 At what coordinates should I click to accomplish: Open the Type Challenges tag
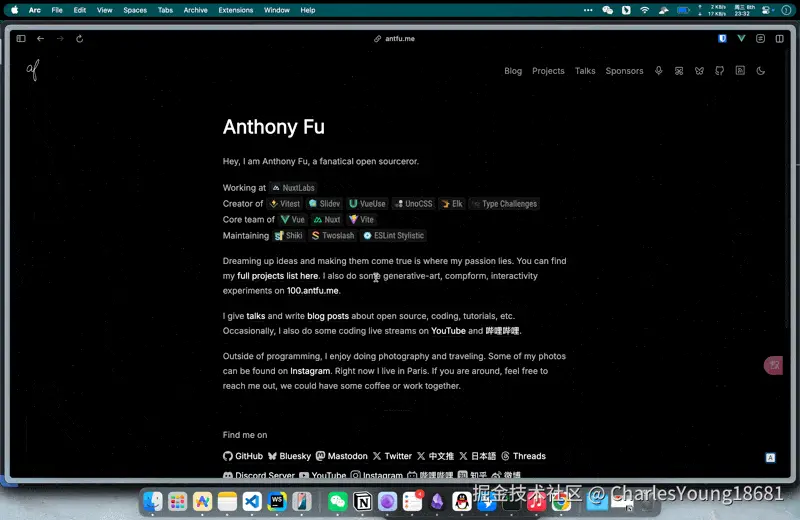tap(504, 204)
